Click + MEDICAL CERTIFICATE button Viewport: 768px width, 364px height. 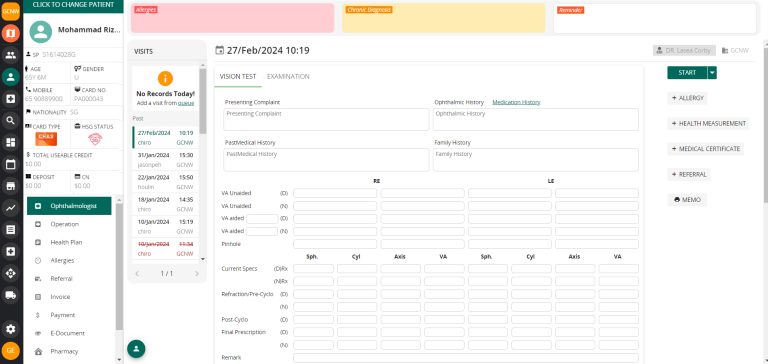706,148
